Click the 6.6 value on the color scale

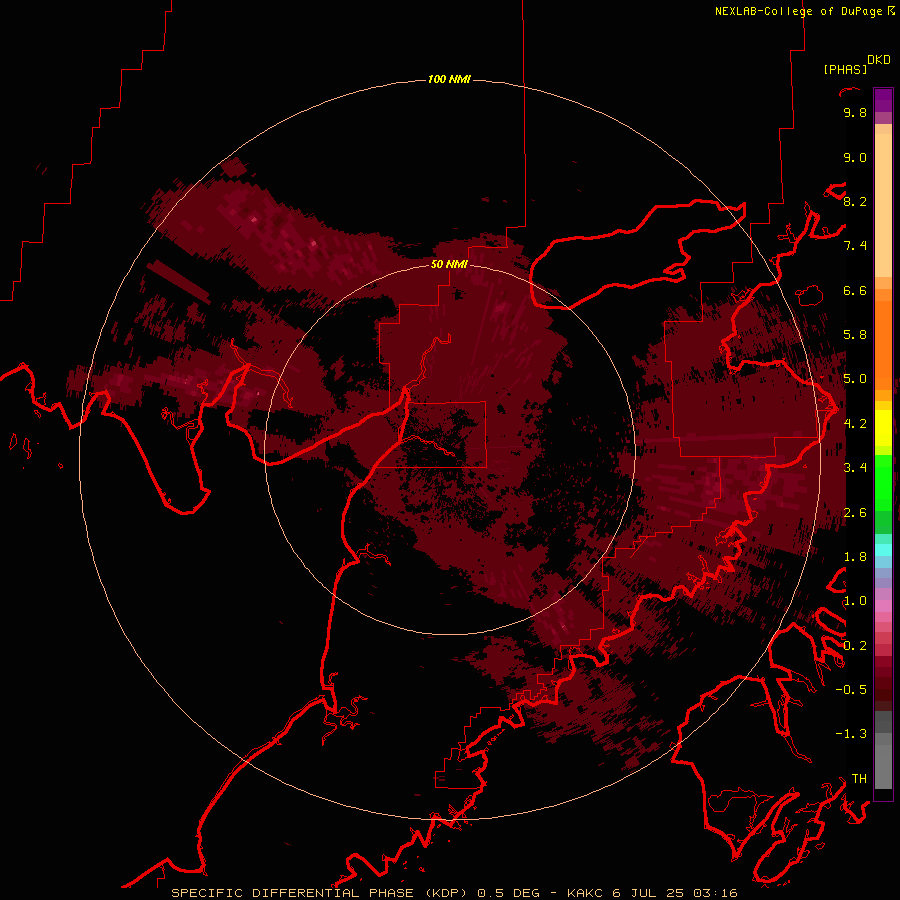coord(855,290)
